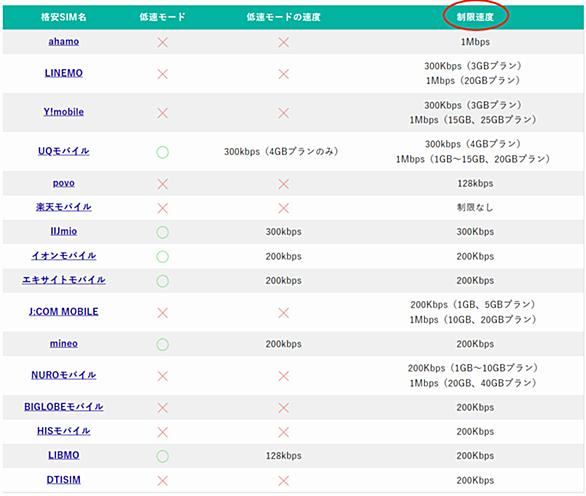
Task: Click povo's 128kbps limit speed cell
Action: pyautogui.click(x=475, y=184)
